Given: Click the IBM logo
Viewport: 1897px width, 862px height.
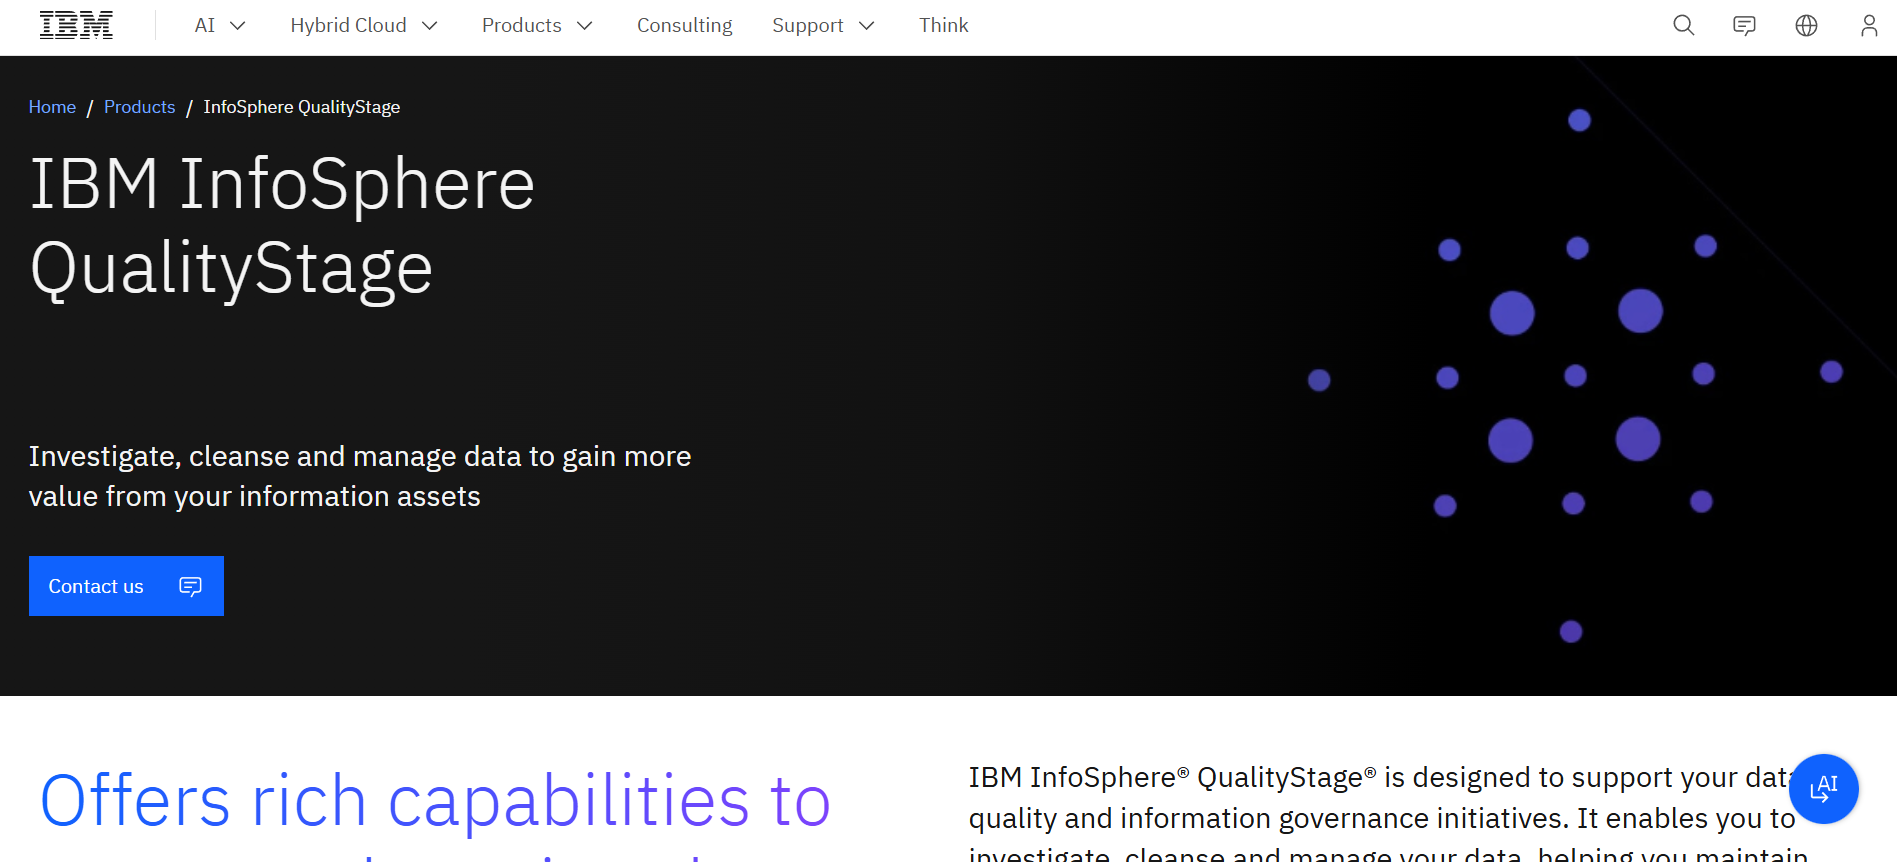Looking at the screenshot, I should pos(76,25).
